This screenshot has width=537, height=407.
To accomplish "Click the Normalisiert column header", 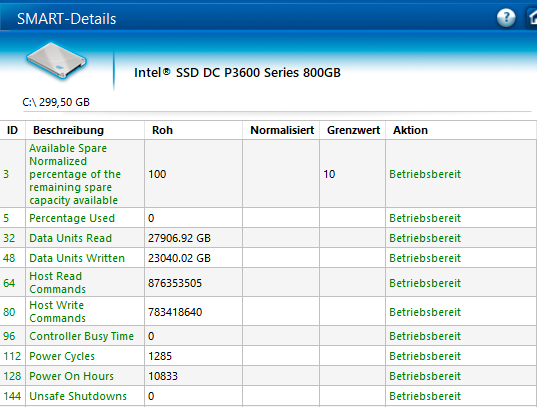I will pos(282,130).
